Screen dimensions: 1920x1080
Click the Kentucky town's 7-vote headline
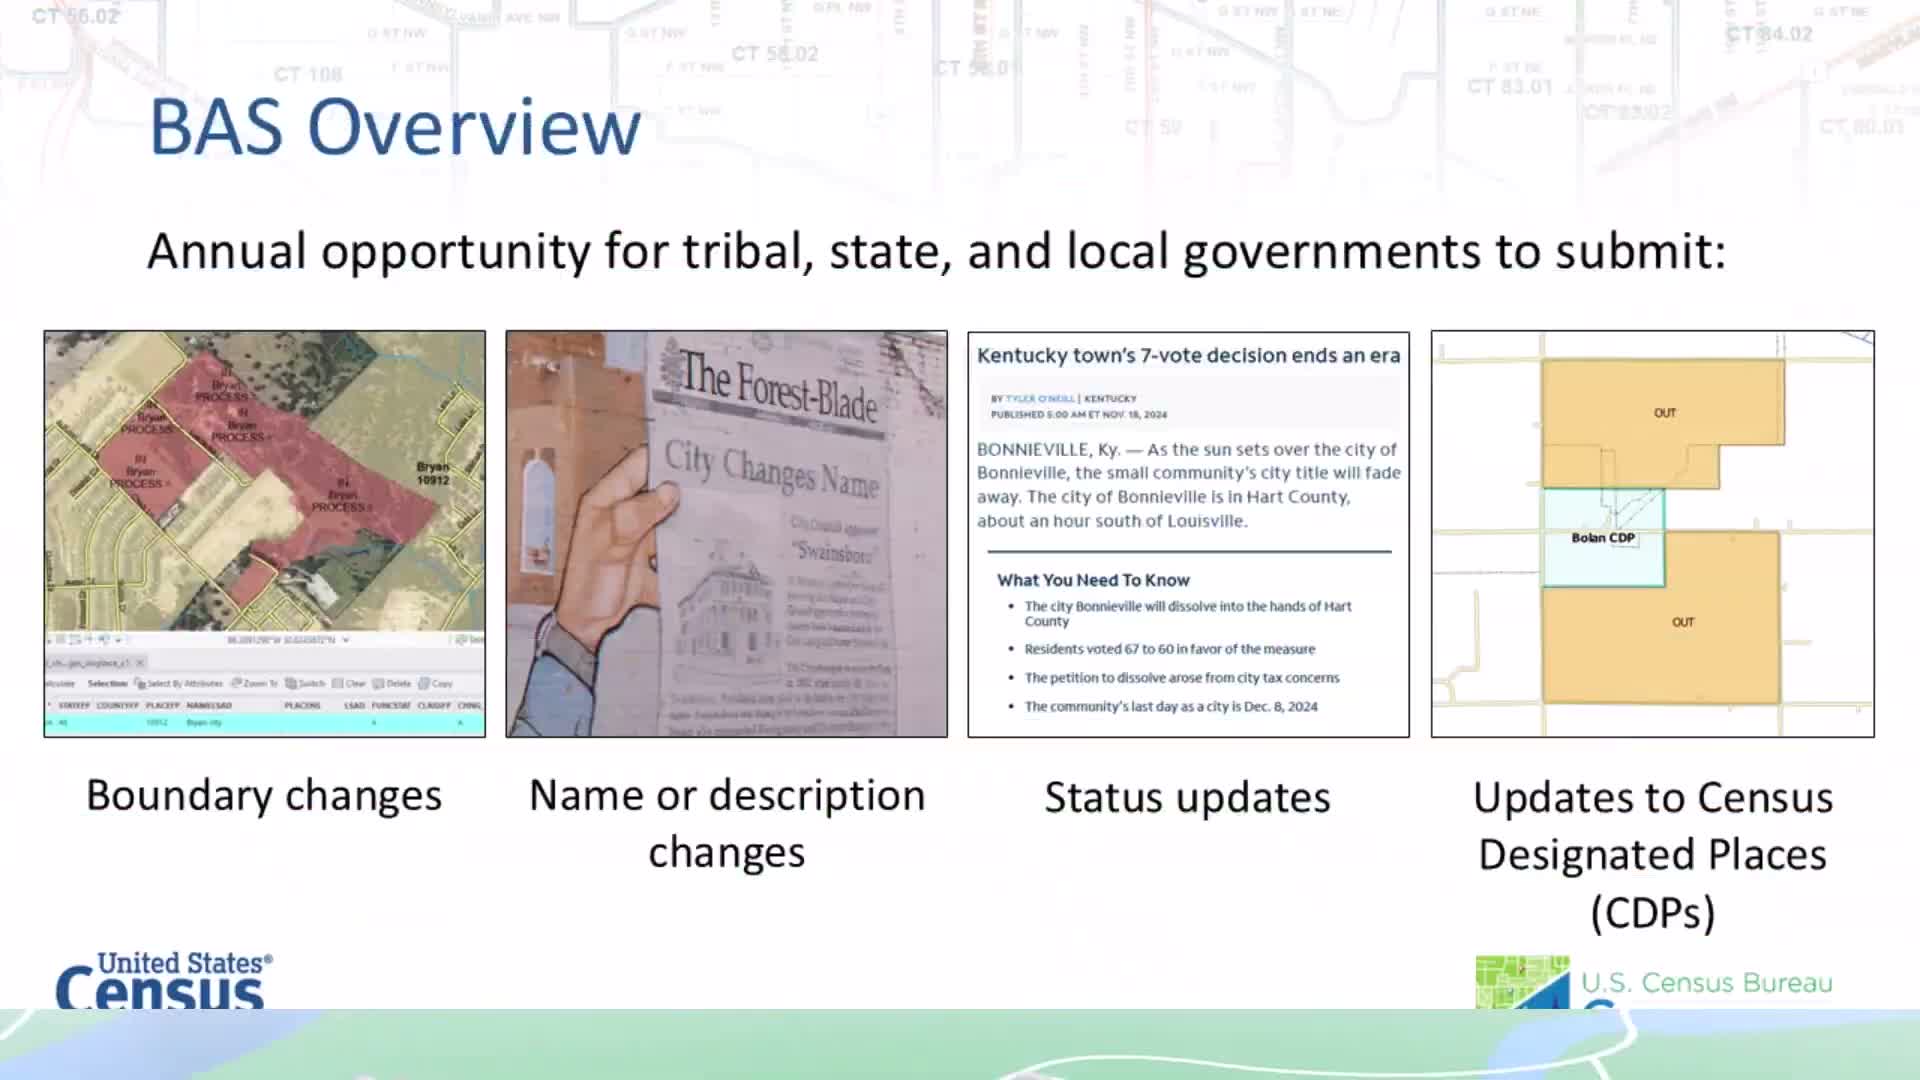click(1188, 356)
